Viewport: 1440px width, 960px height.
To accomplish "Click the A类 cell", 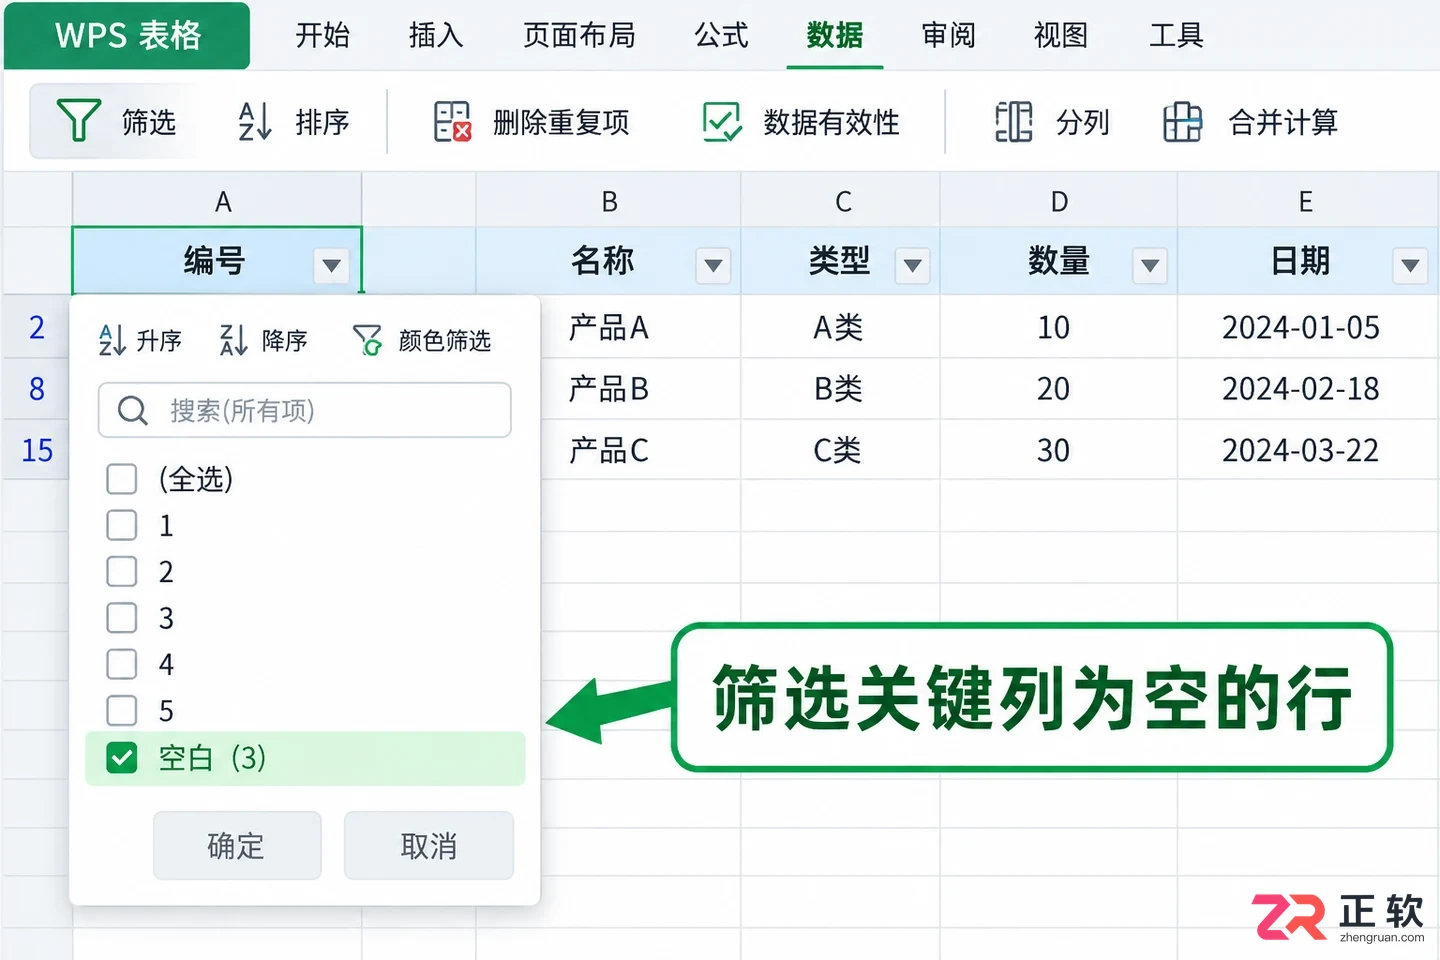I will click(x=841, y=327).
